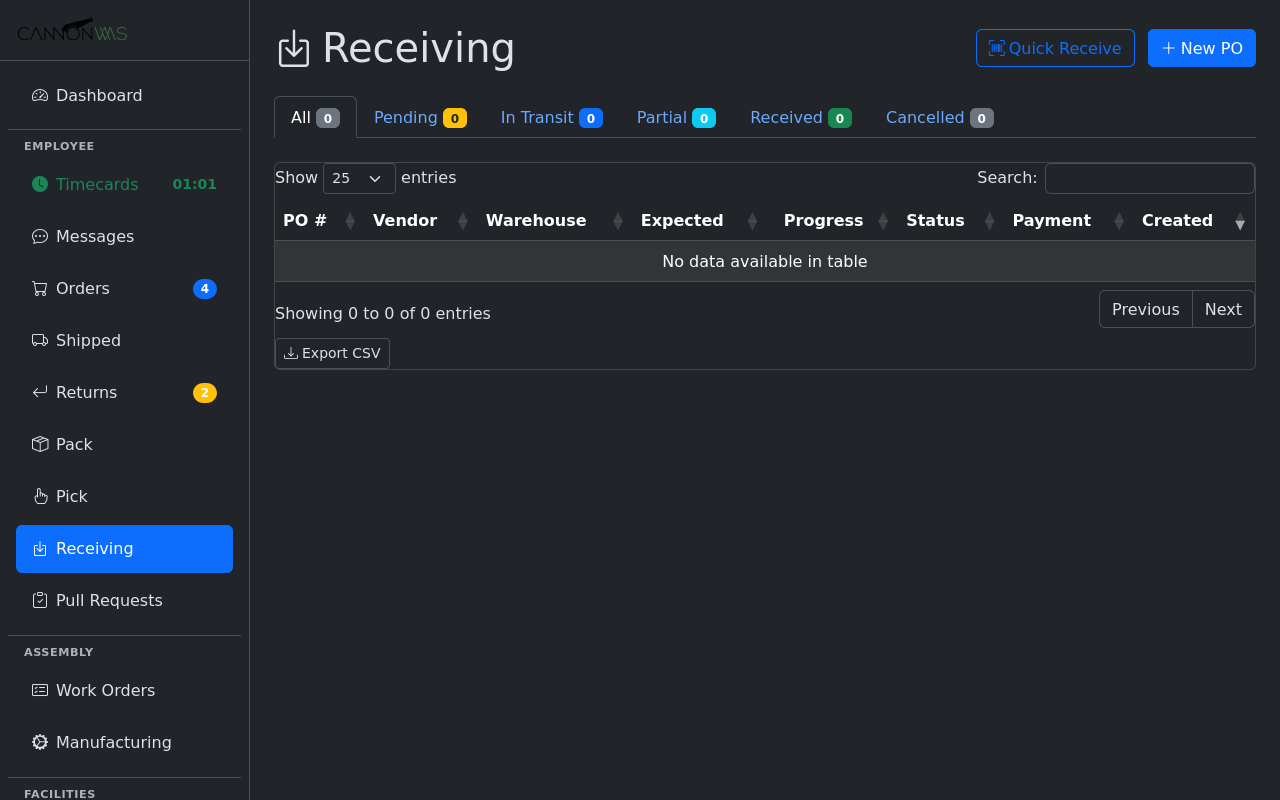Open the In Transit tab
This screenshot has width=1280, height=800.
tap(551, 117)
